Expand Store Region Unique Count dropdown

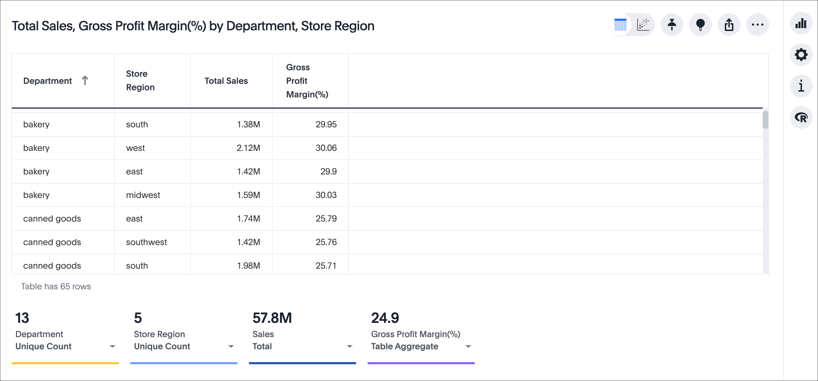231,347
